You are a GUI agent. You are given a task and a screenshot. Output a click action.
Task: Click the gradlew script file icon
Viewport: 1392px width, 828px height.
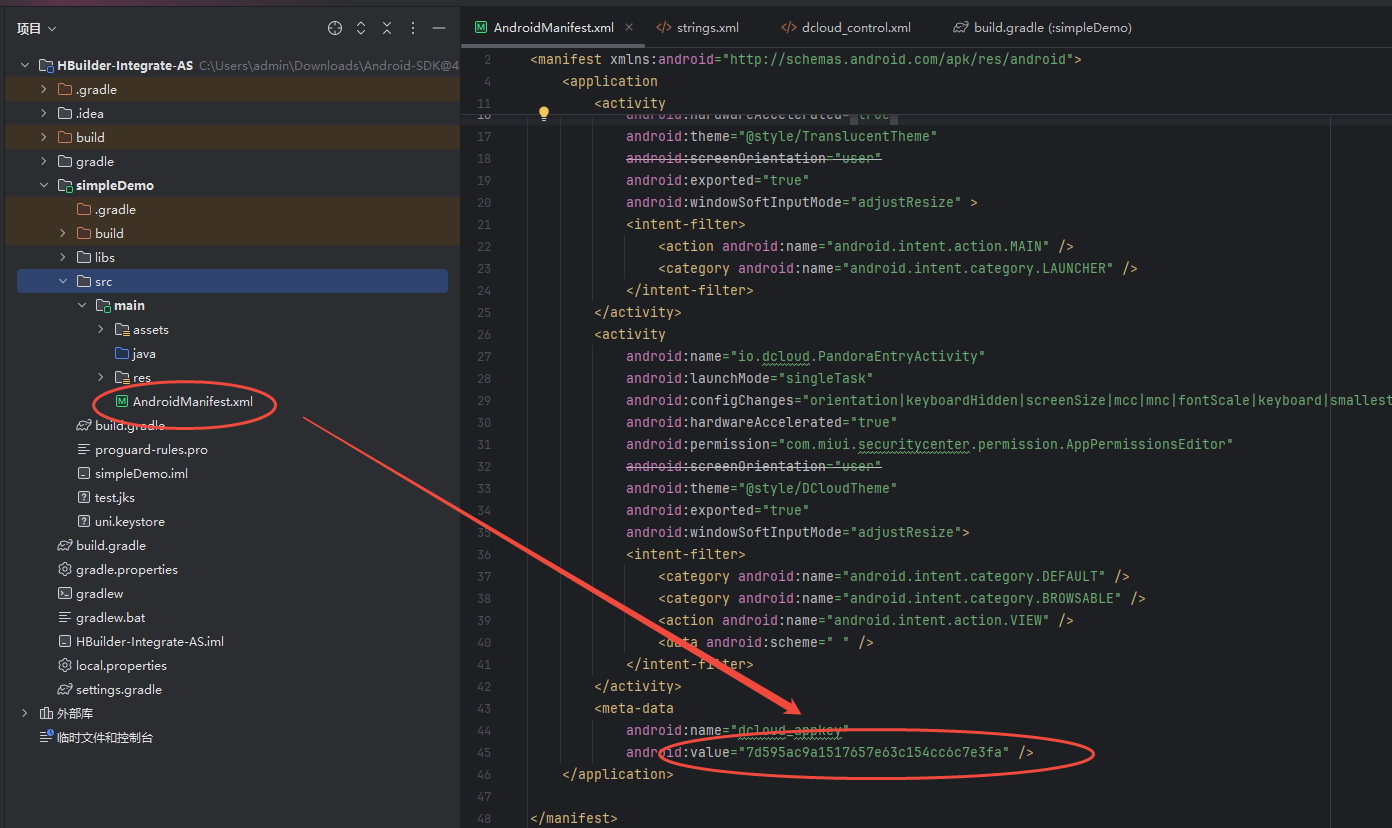[x=65, y=593]
